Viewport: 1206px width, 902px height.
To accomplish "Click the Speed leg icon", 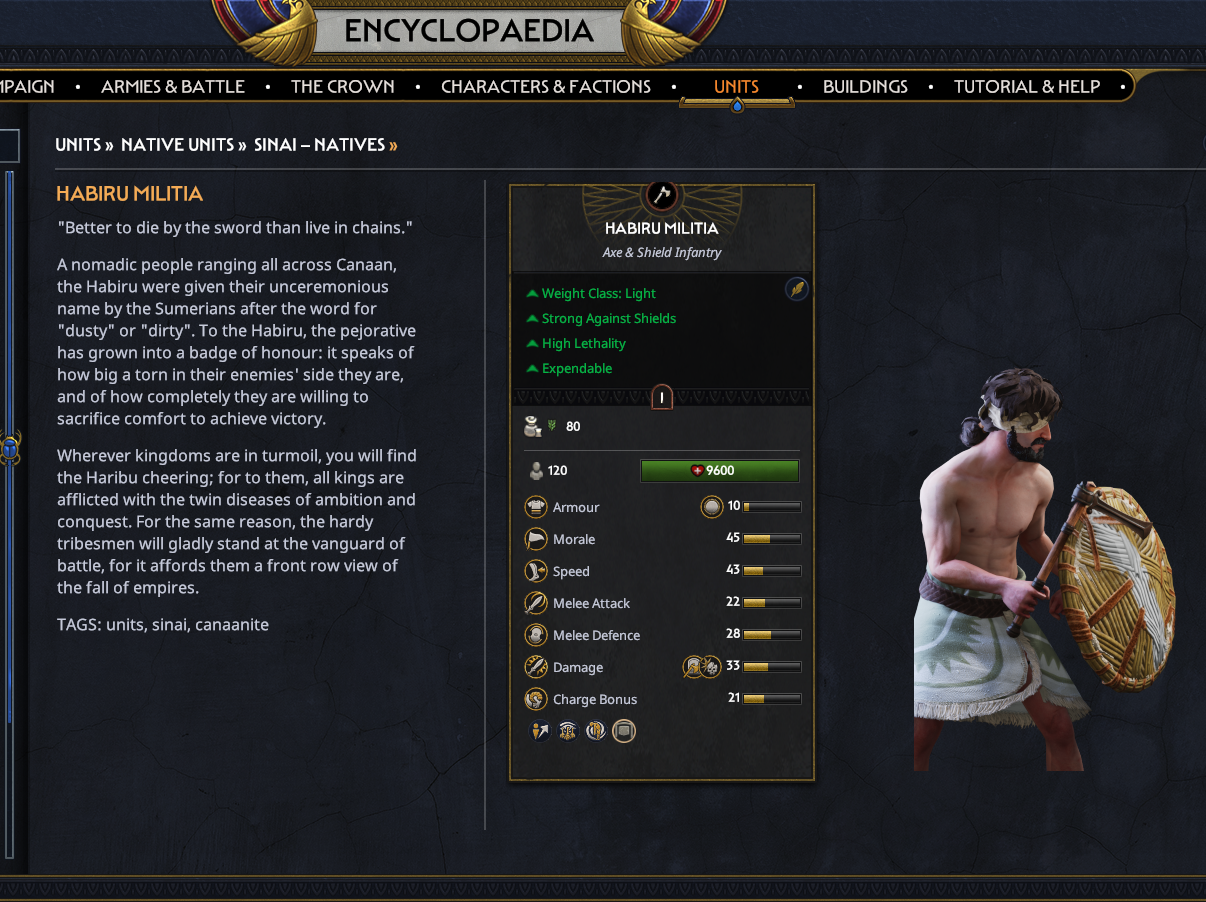I will (537, 571).
